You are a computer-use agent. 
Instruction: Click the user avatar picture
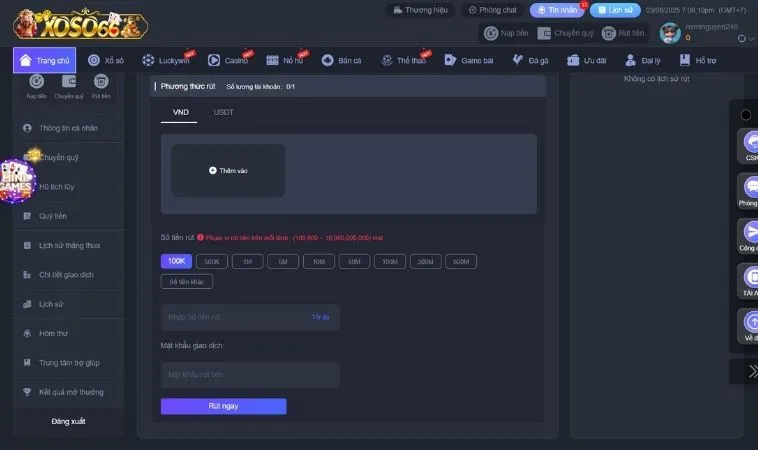click(x=670, y=33)
